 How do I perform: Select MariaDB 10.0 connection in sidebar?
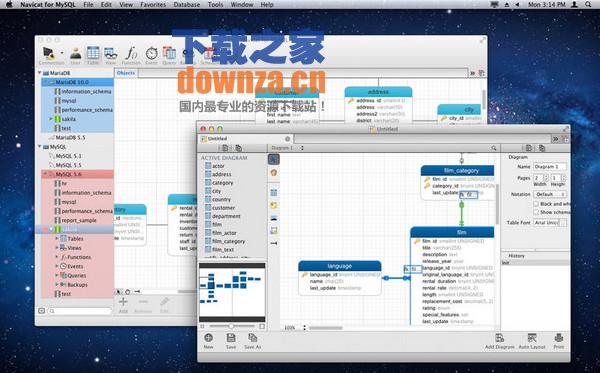point(77,82)
